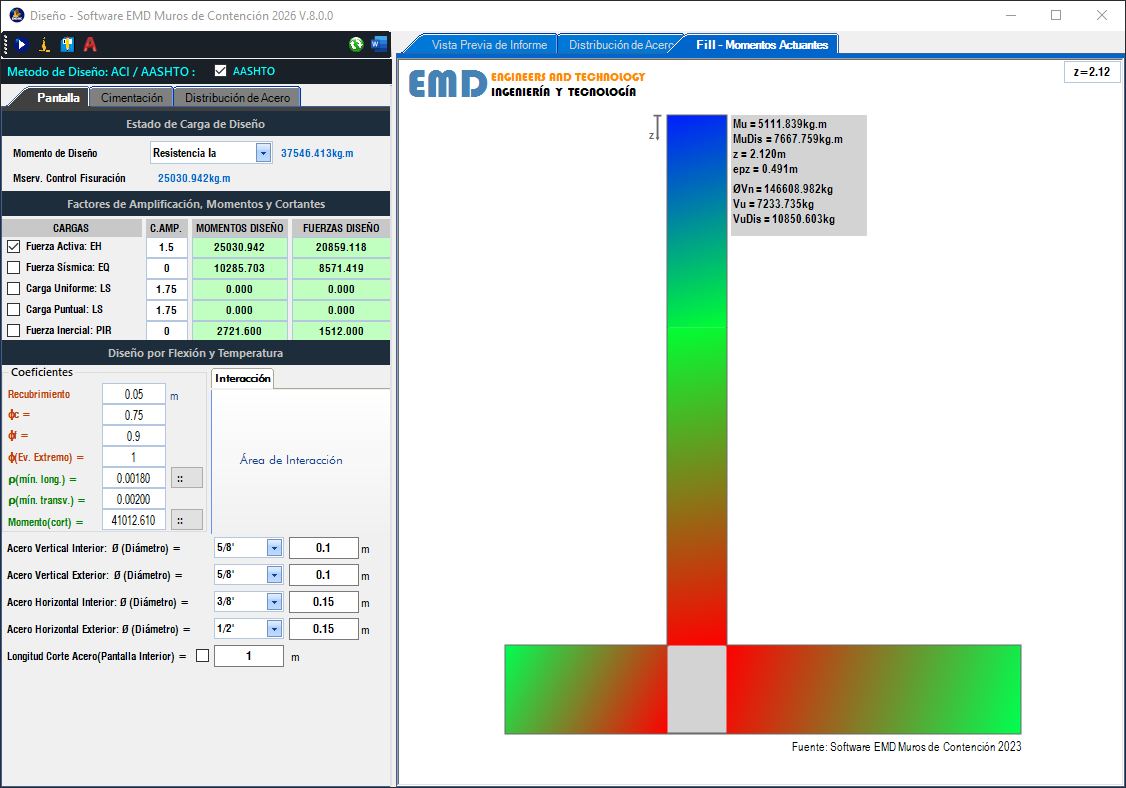1126x788 pixels.
Task: Click the ϕf value field
Action: 134,436
